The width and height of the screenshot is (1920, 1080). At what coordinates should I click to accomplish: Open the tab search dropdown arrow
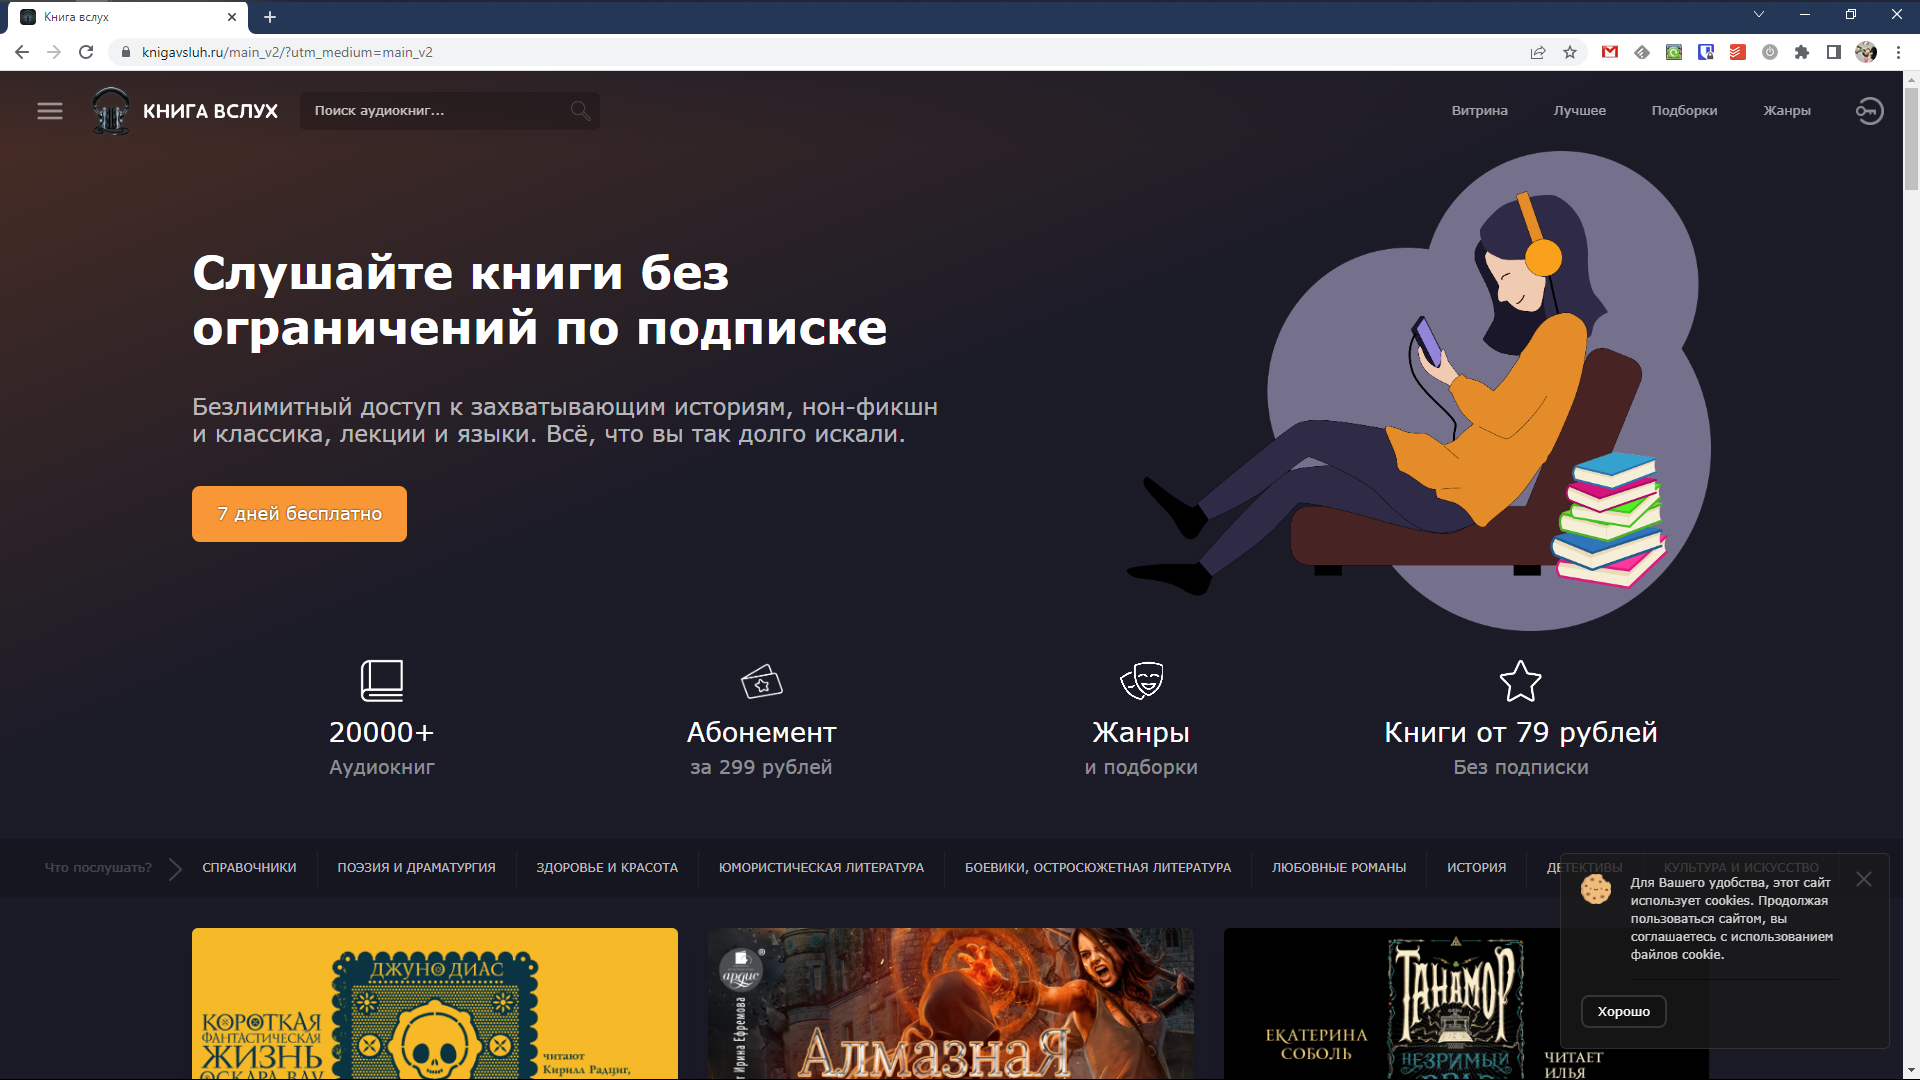[1759, 15]
